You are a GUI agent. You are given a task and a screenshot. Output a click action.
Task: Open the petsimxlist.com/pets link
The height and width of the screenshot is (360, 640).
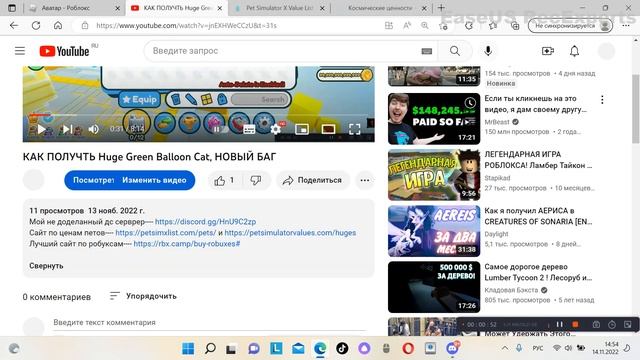(x=166, y=233)
